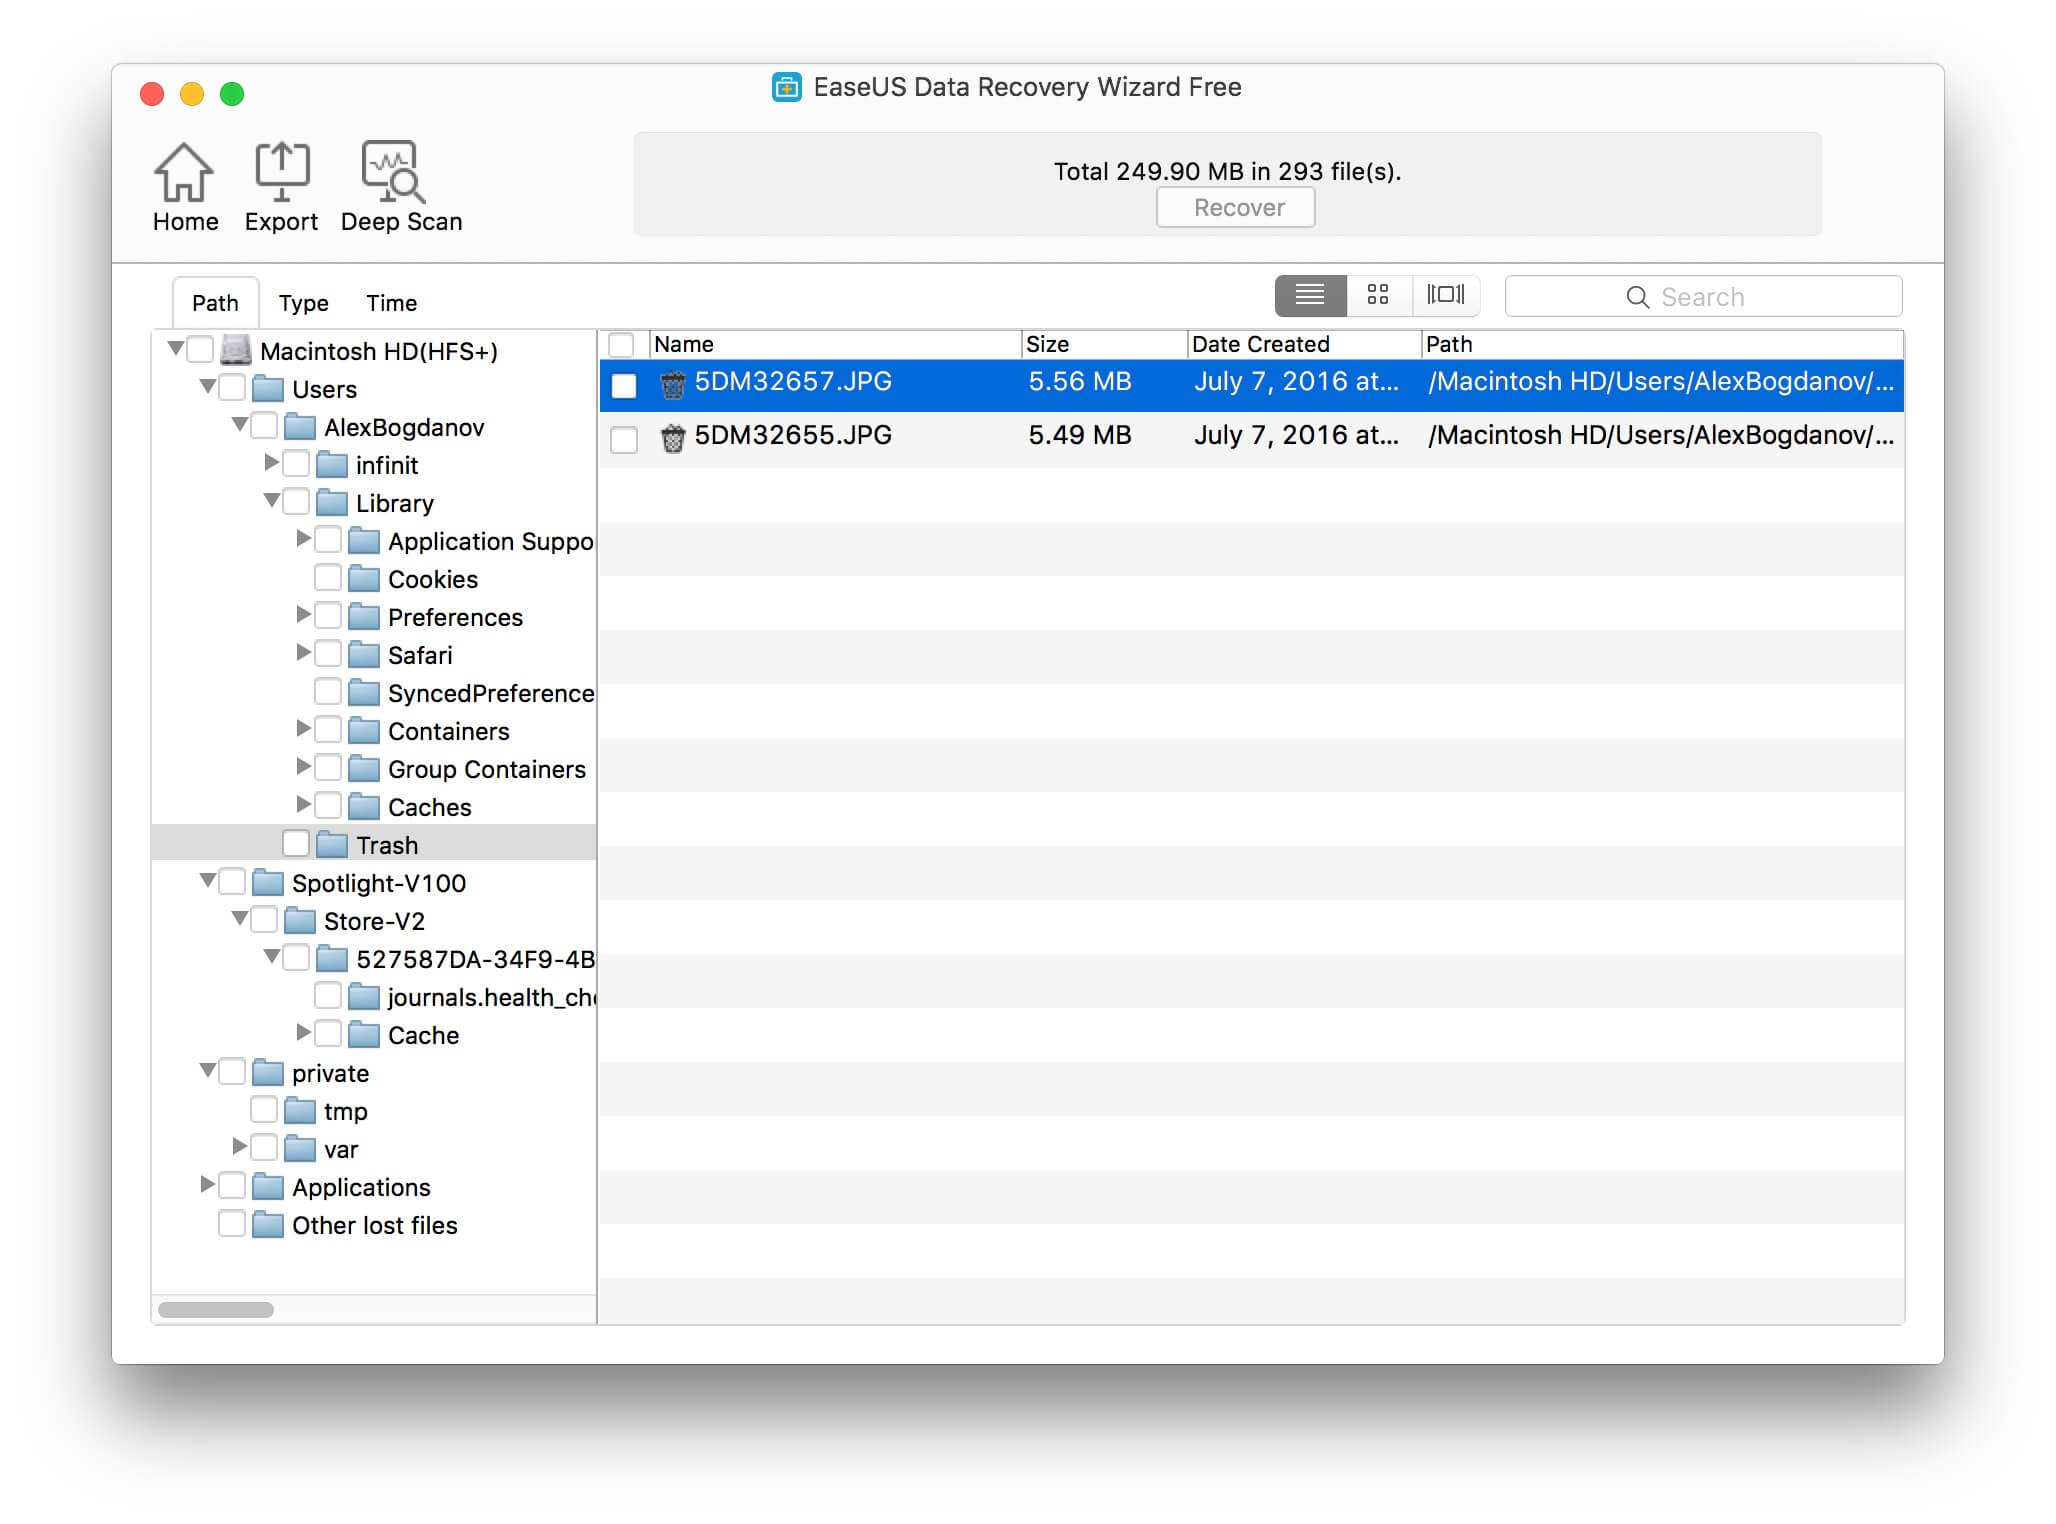Select the 527587DA-34F9-4B folder item
This screenshot has width=2056, height=1524.
(475, 959)
